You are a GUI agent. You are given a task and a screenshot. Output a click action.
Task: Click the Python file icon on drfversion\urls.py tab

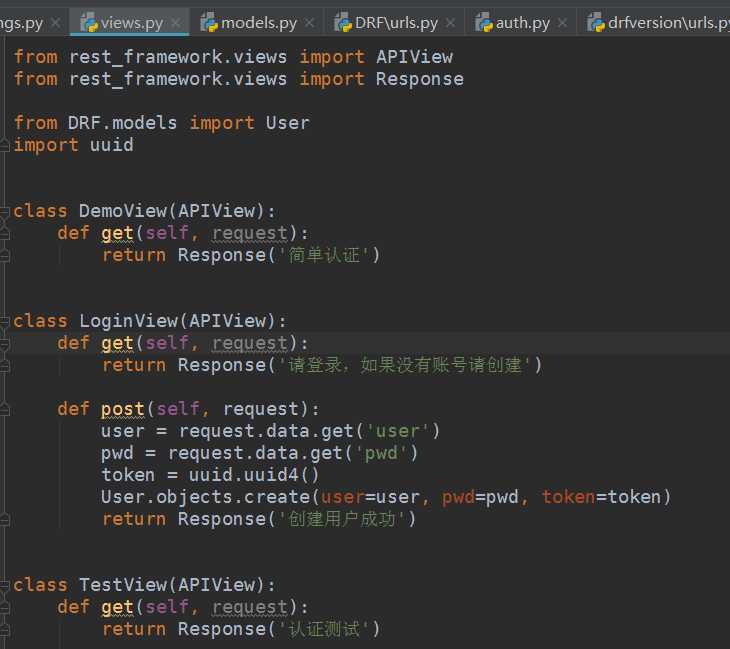coord(596,22)
